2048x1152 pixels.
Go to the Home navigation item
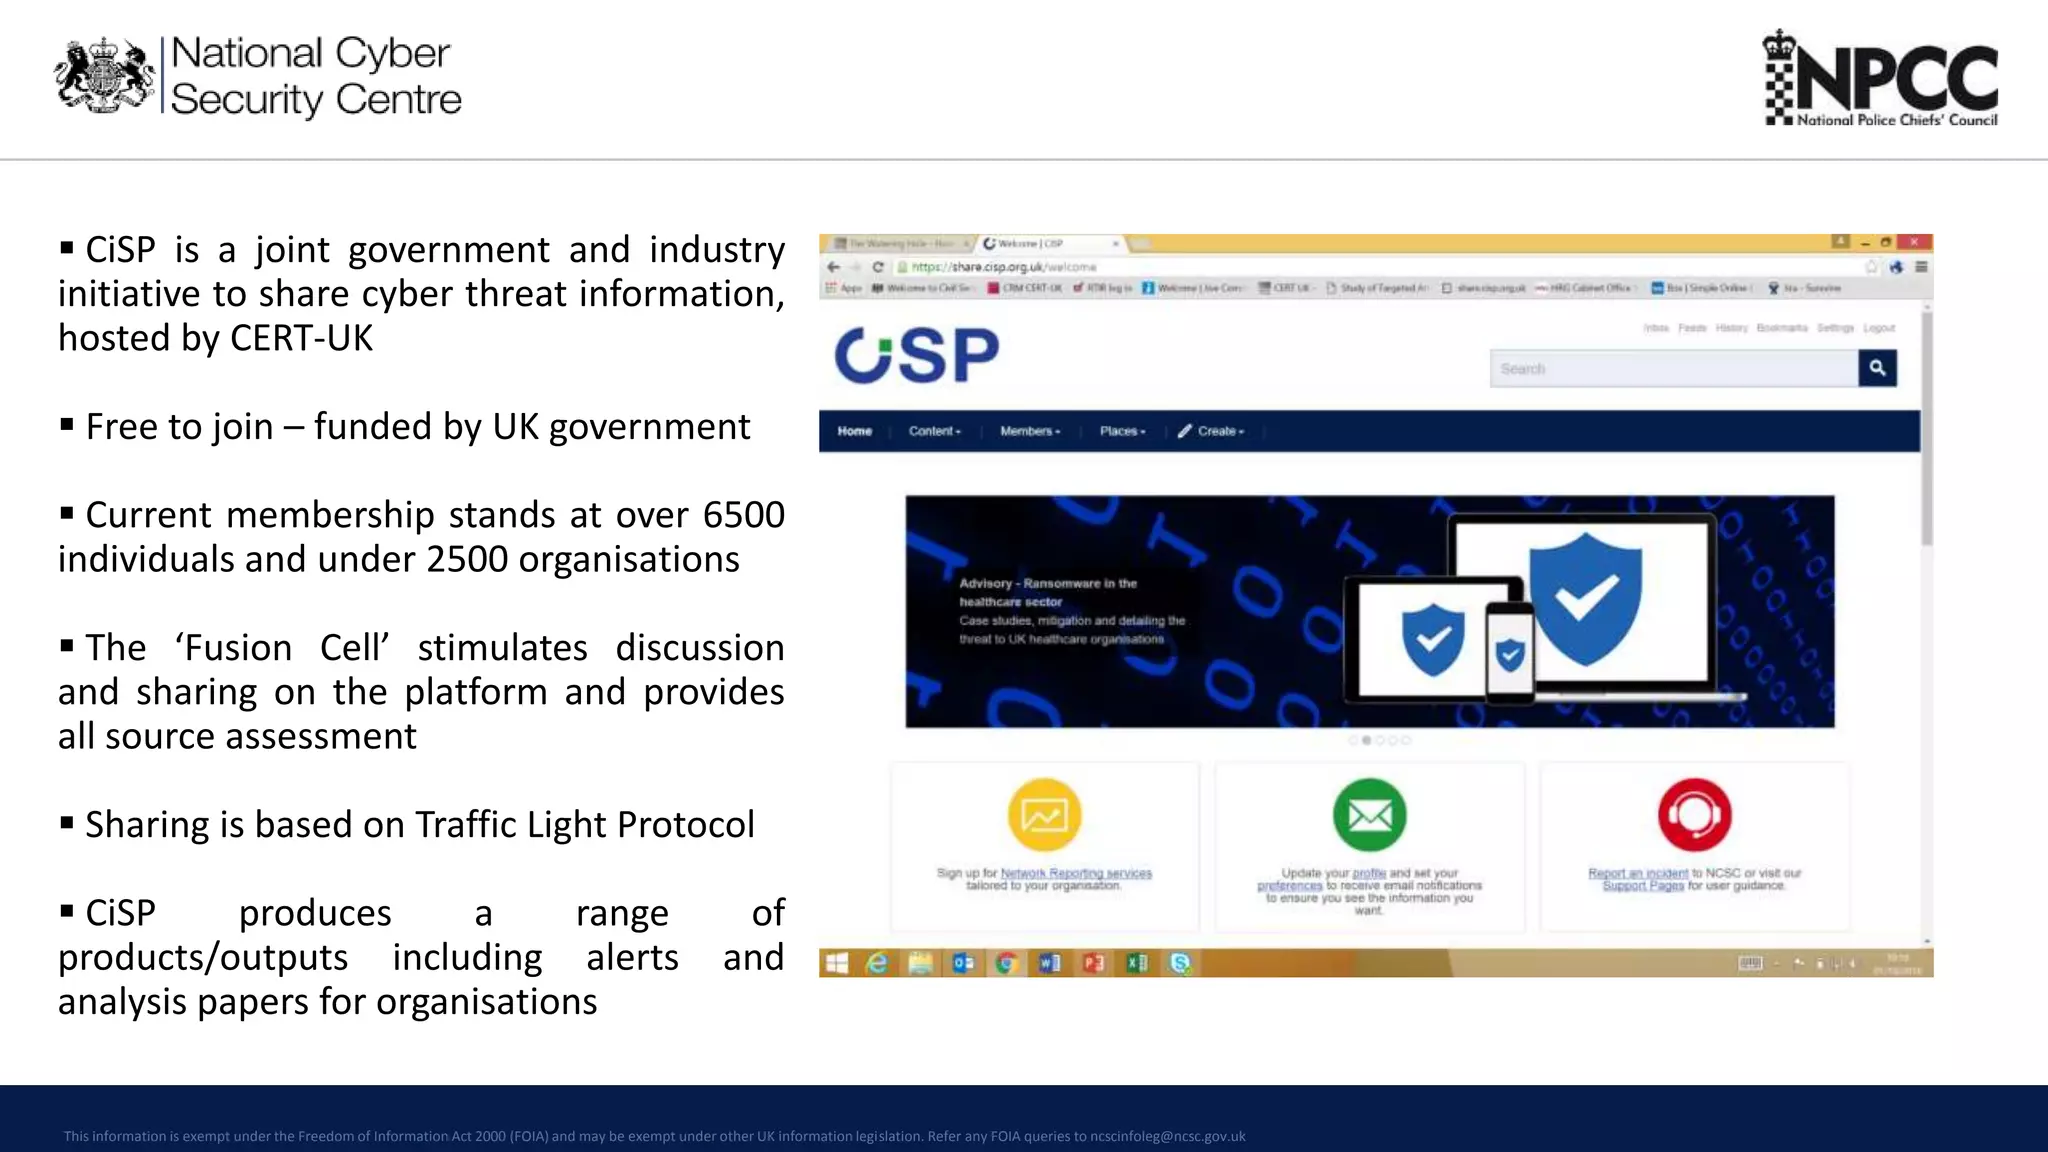click(855, 431)
